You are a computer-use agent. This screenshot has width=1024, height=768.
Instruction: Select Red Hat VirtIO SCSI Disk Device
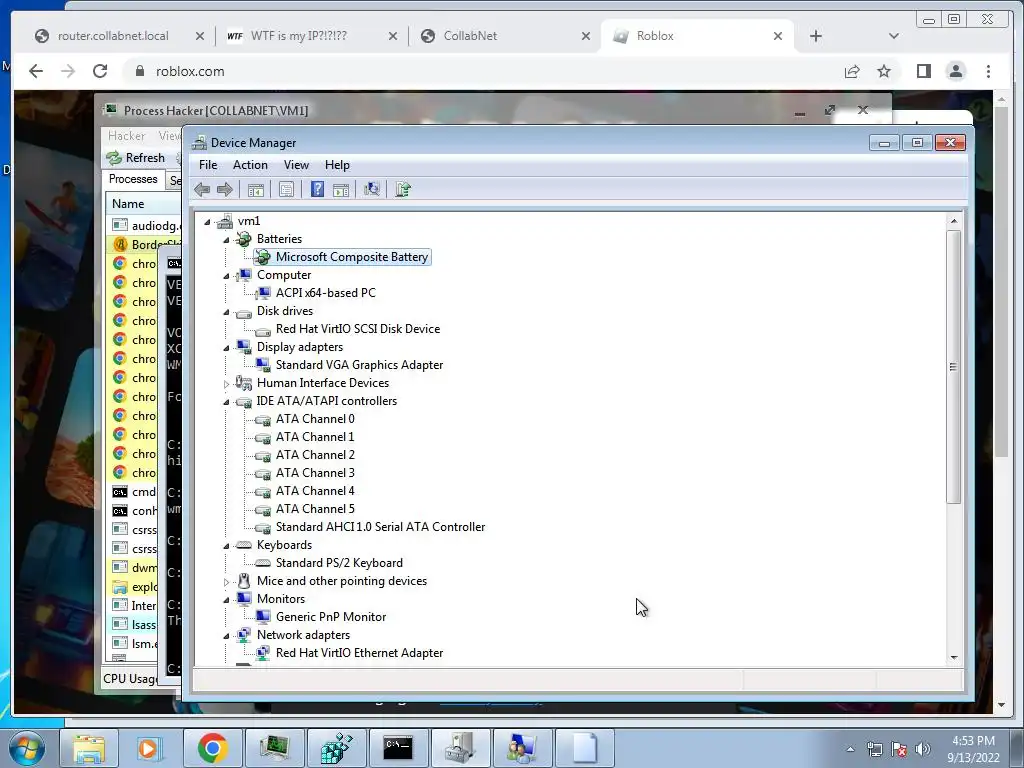tap(358, 328)
